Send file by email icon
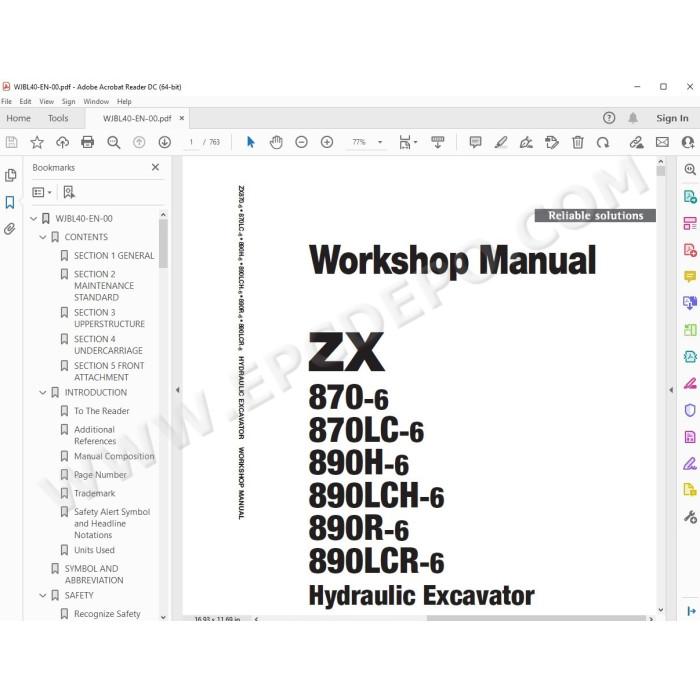Screen dimensions: 700x700 tap(662, 142)
